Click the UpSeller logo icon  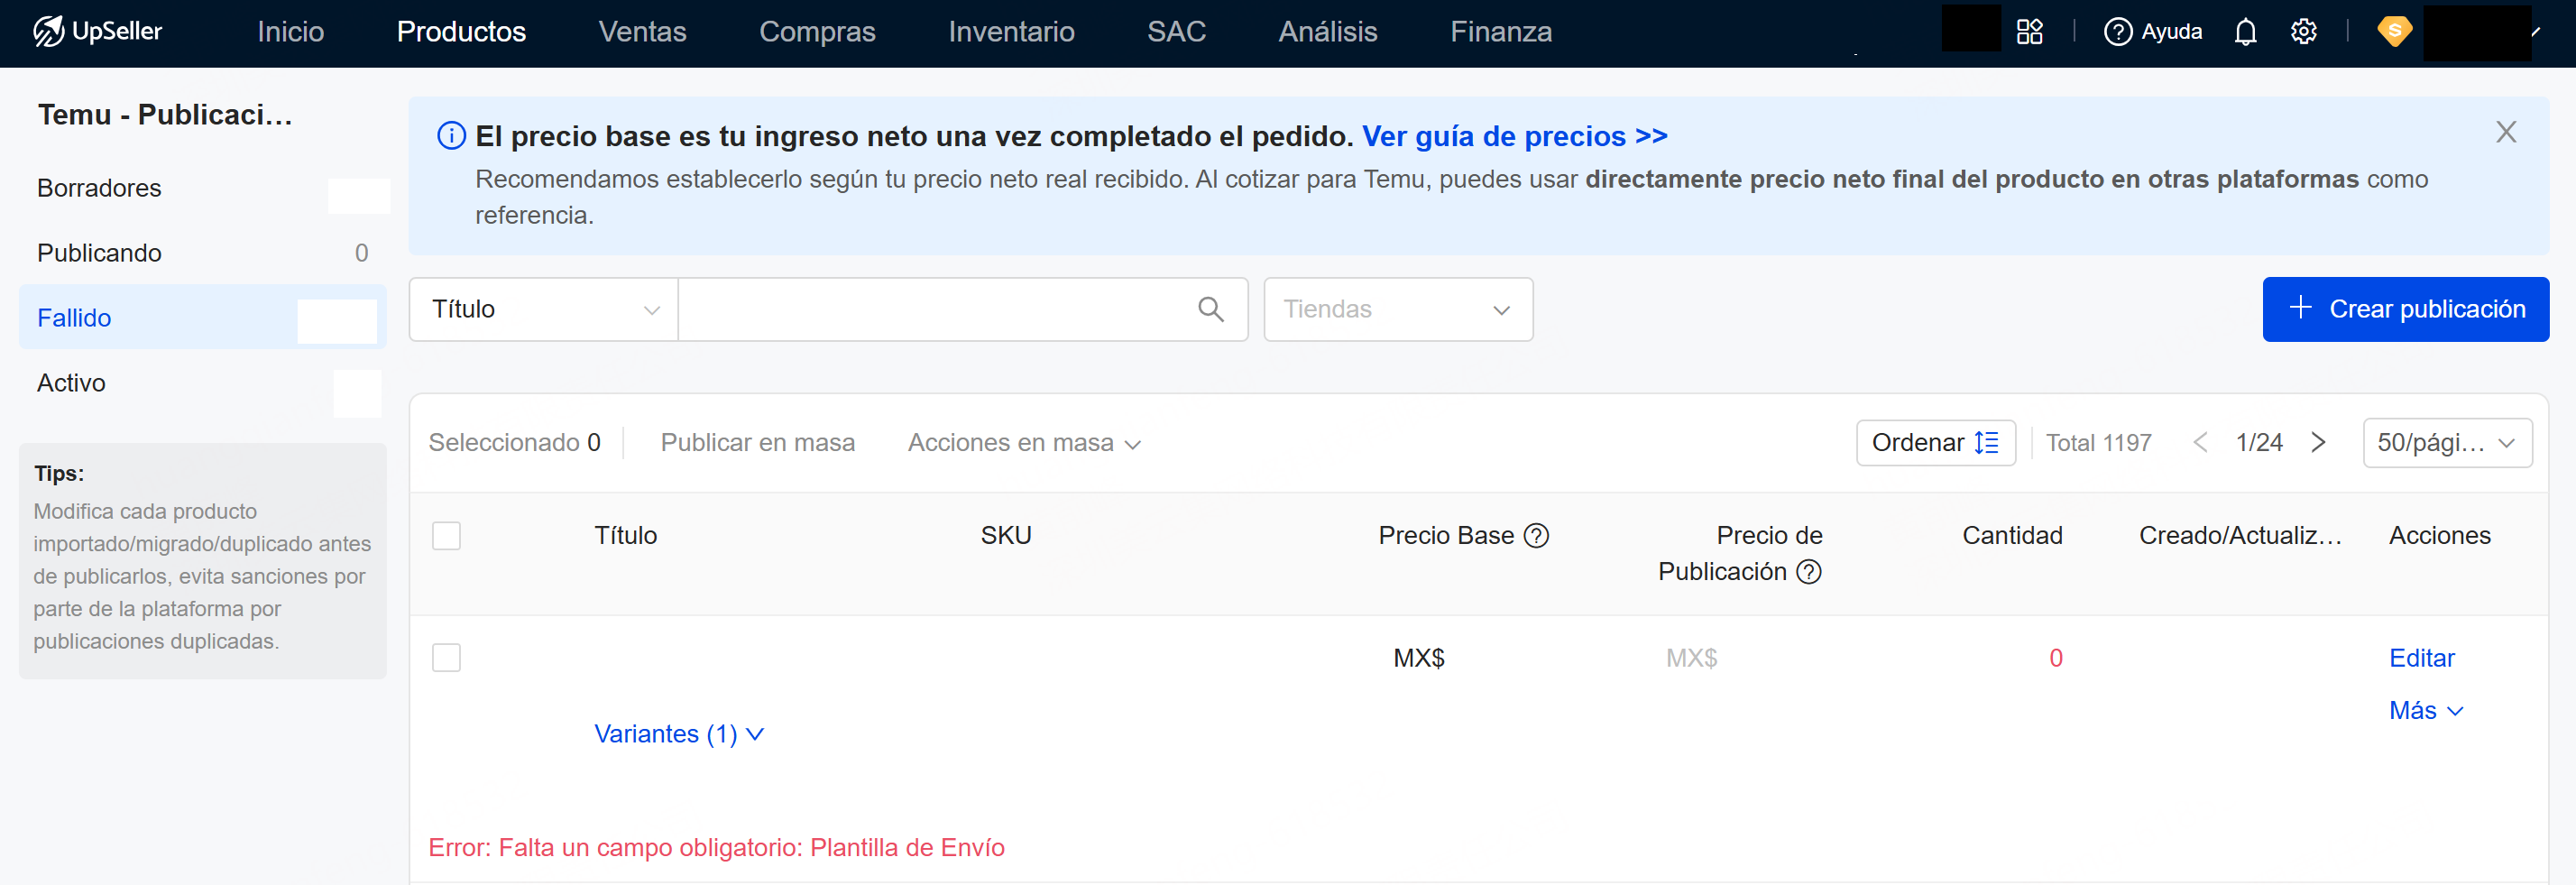pyautogui.click(x=48, y=32)
